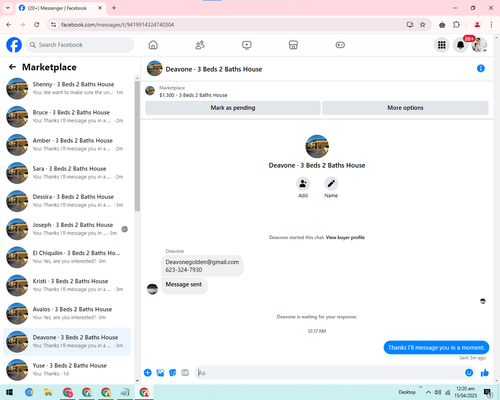This screenshot has width=500, height=400.
Task: Go back in browser history
Action: coord(9,25)
